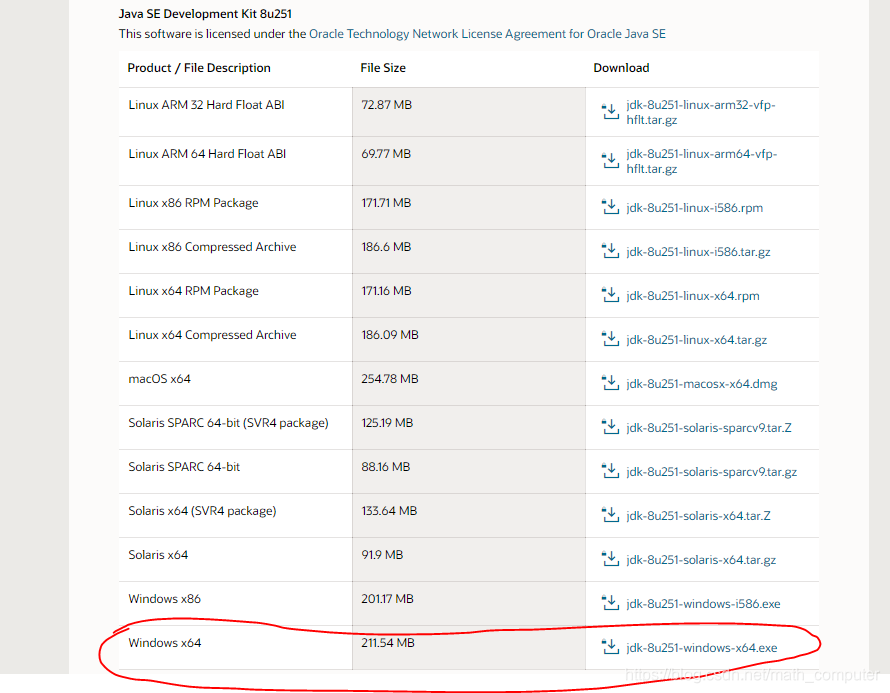Select 'Linux x64 Compressed Archive' text
The height and width of the screenshot is (693, 890).
pyautogui.click(x=212, y=335)
